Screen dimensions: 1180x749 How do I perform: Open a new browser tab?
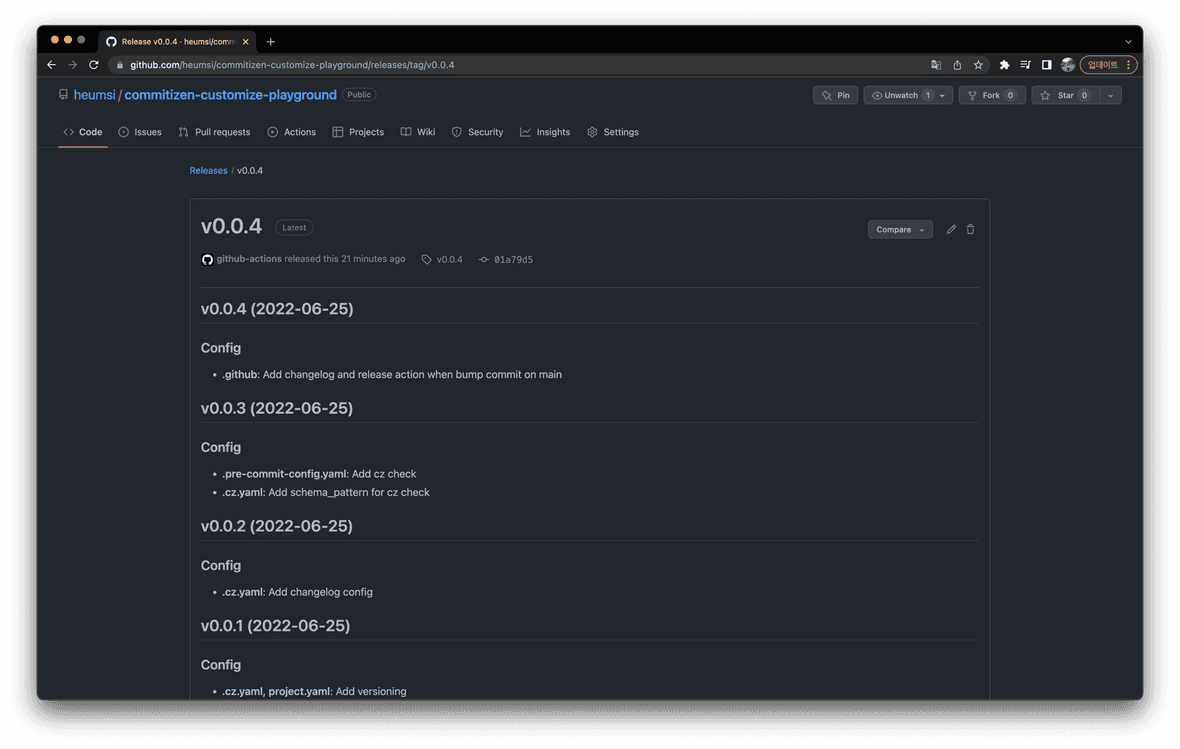click(270, 42)
